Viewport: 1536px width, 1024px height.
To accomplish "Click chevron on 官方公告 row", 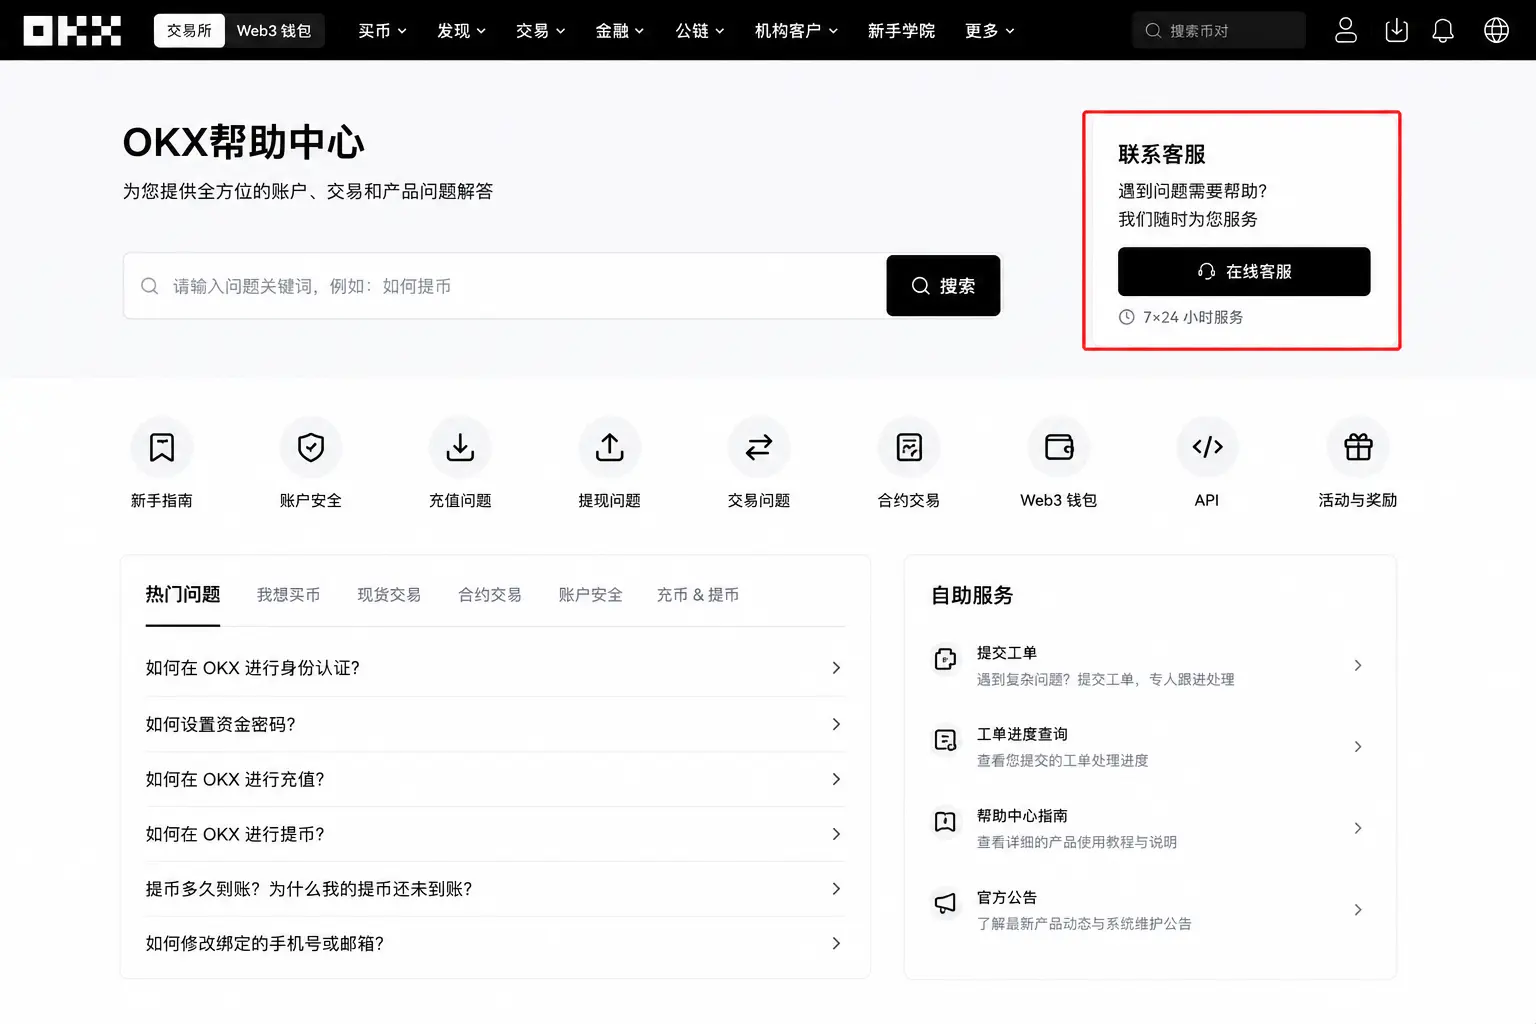I will (x=1358, y=910).
